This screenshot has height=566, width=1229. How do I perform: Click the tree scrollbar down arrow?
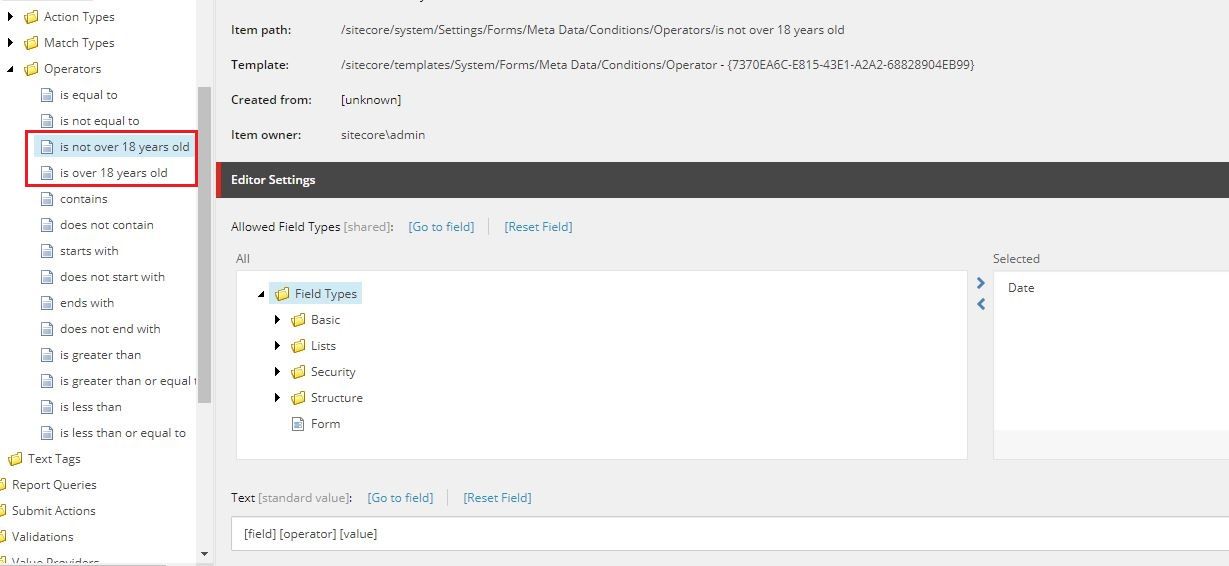click(x=204, y=553)
